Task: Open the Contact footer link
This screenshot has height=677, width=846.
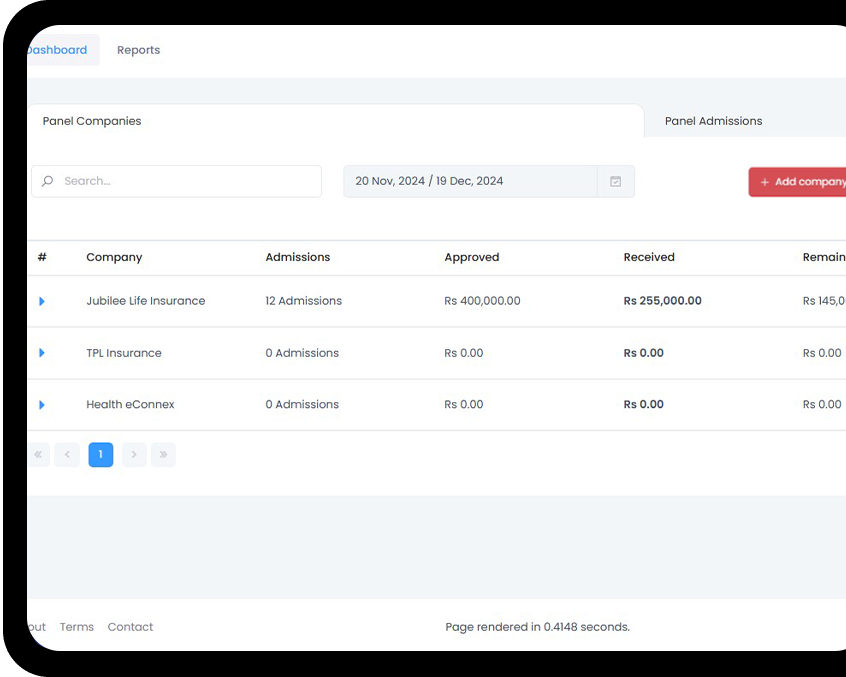Action: (x=130, y=627)
